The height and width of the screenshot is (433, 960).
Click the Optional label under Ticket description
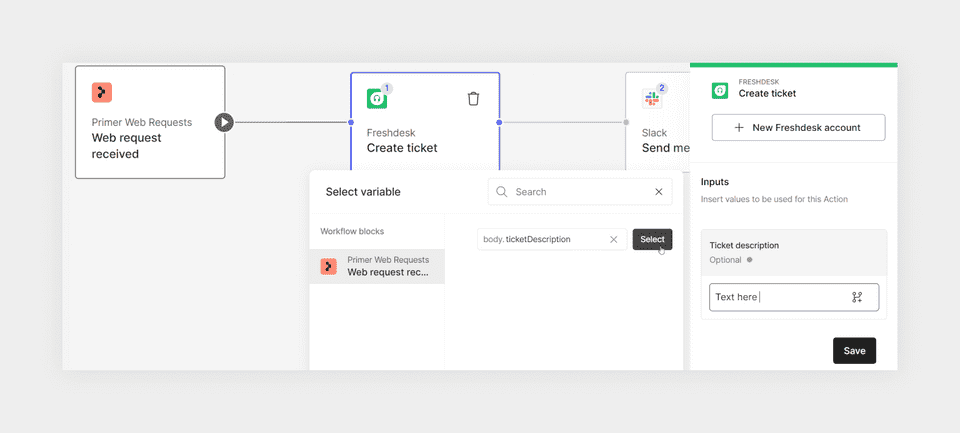pyautogui.click(x=726, y=260)
